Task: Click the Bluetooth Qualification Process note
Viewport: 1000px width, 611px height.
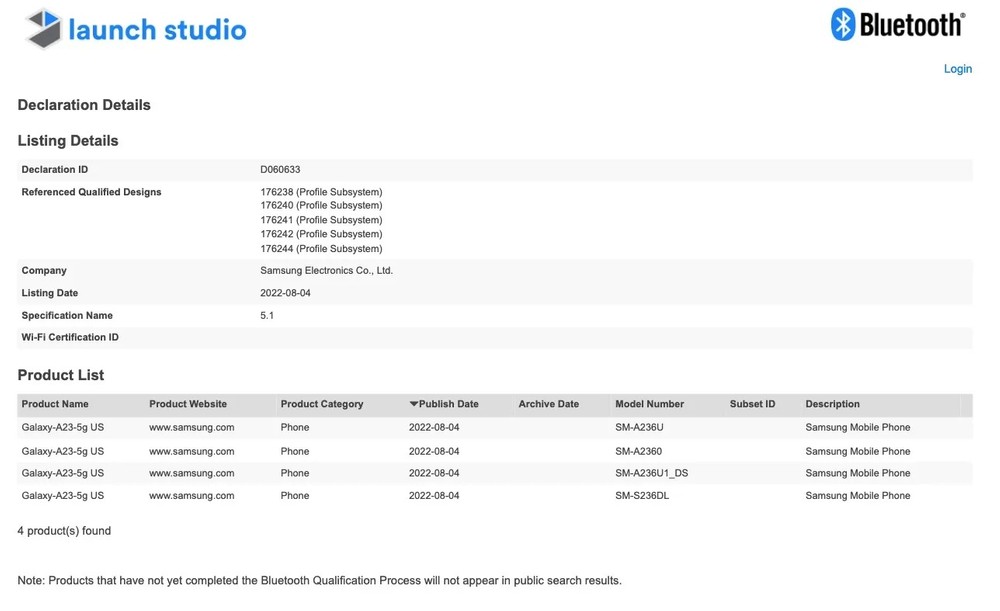Action: (x=319, y=580)
